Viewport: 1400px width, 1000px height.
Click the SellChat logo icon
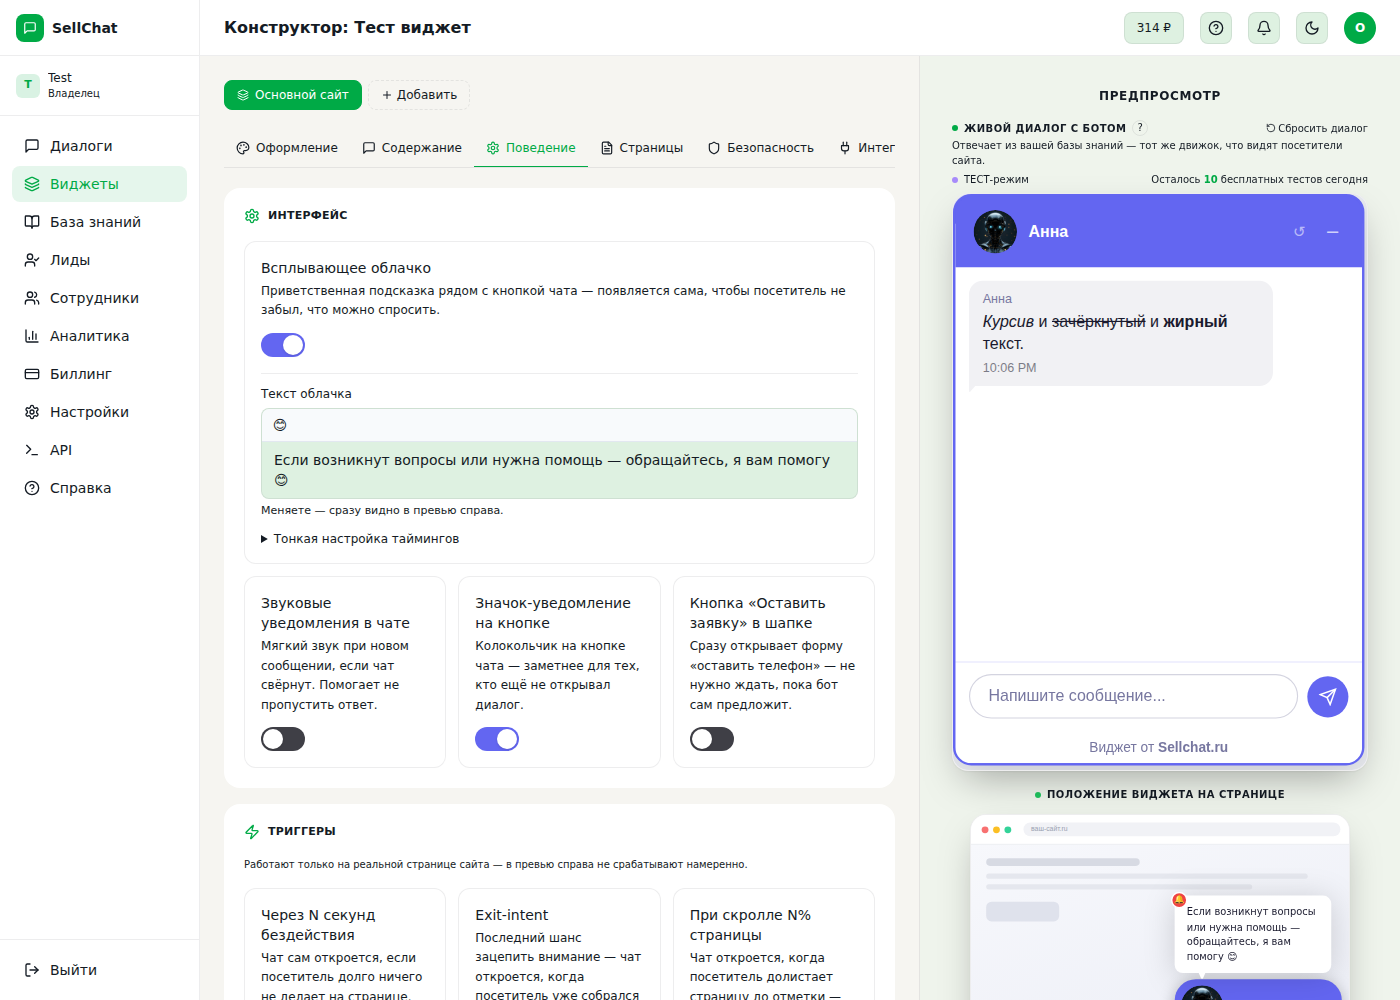(x=30, y=28)
